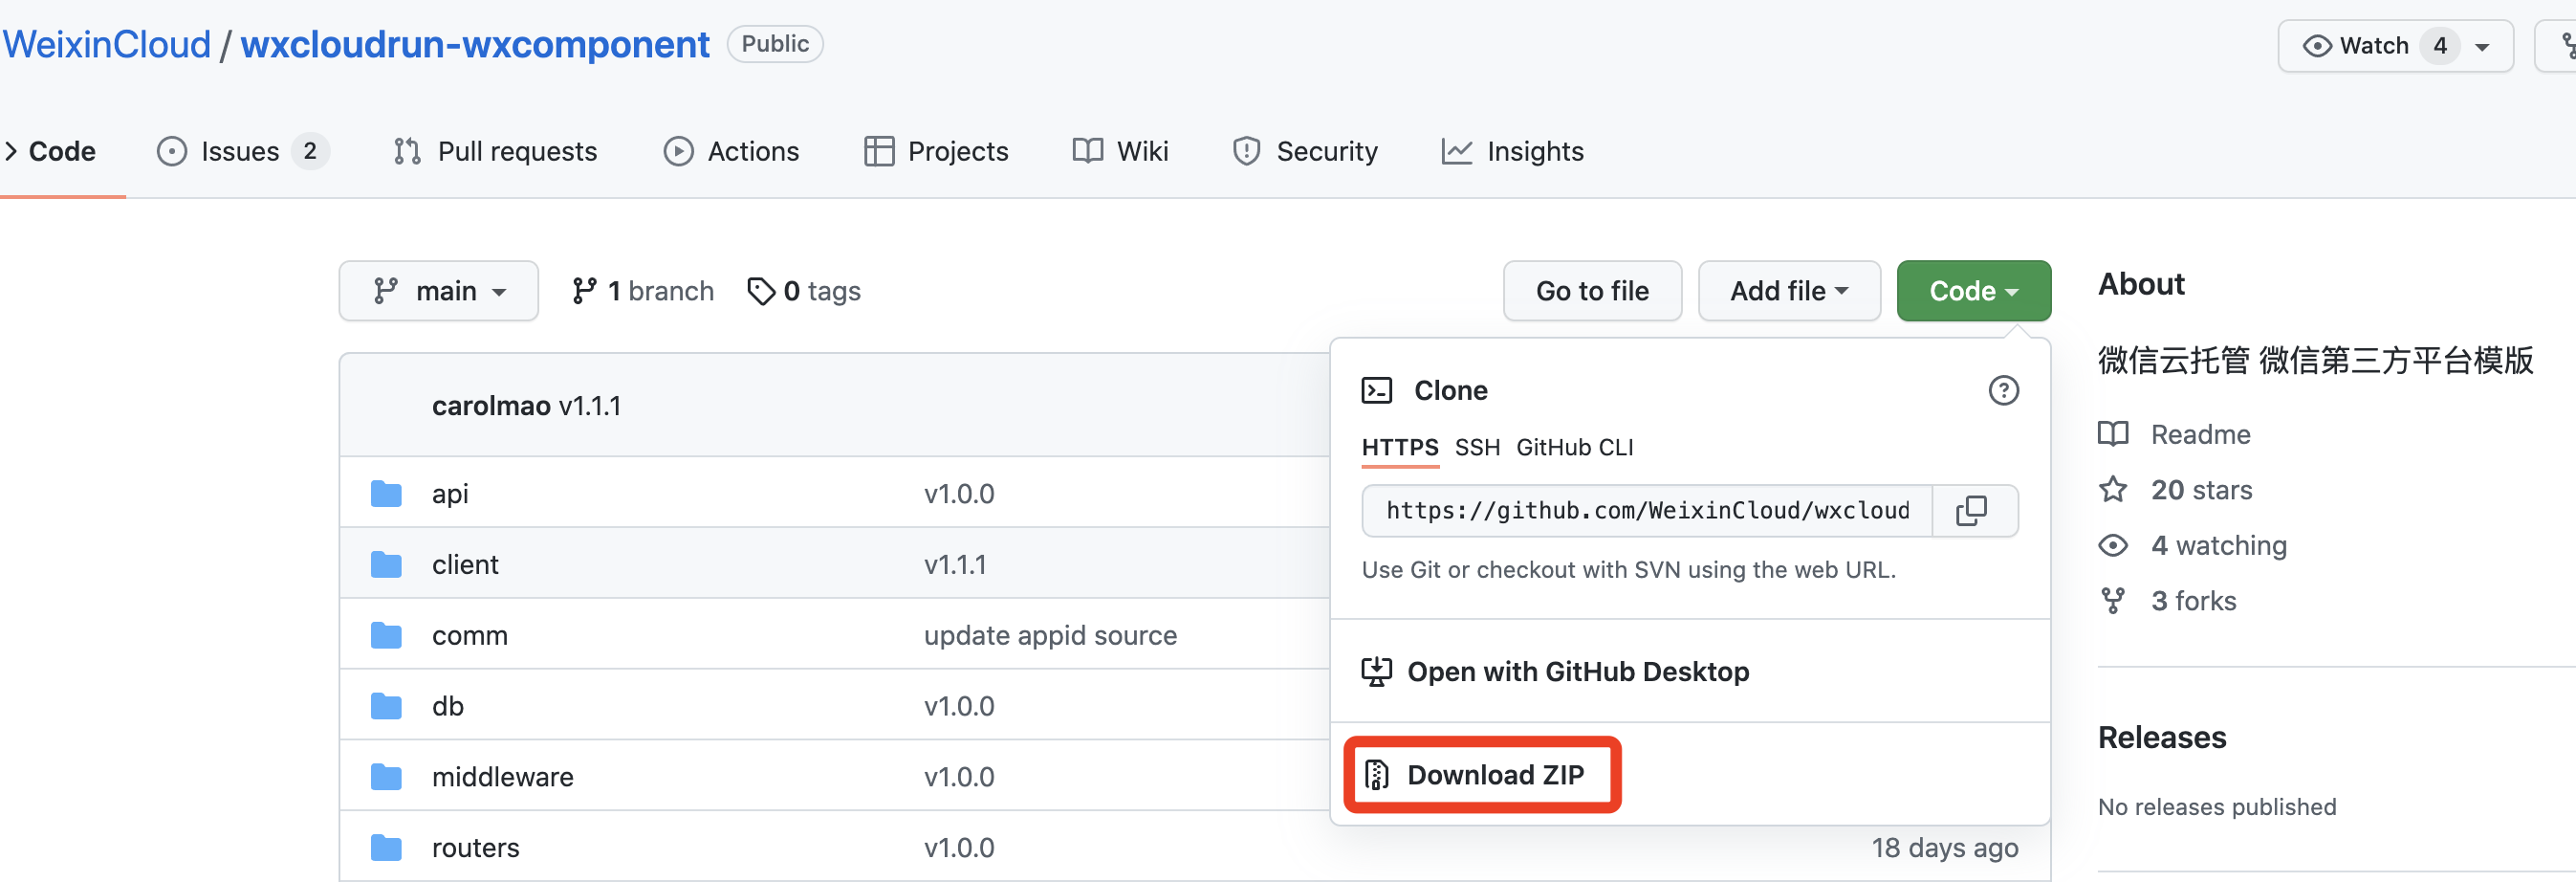Click the book icon beside Readme
Viewport: 2576px width, 882px height.
(2113, 434)
